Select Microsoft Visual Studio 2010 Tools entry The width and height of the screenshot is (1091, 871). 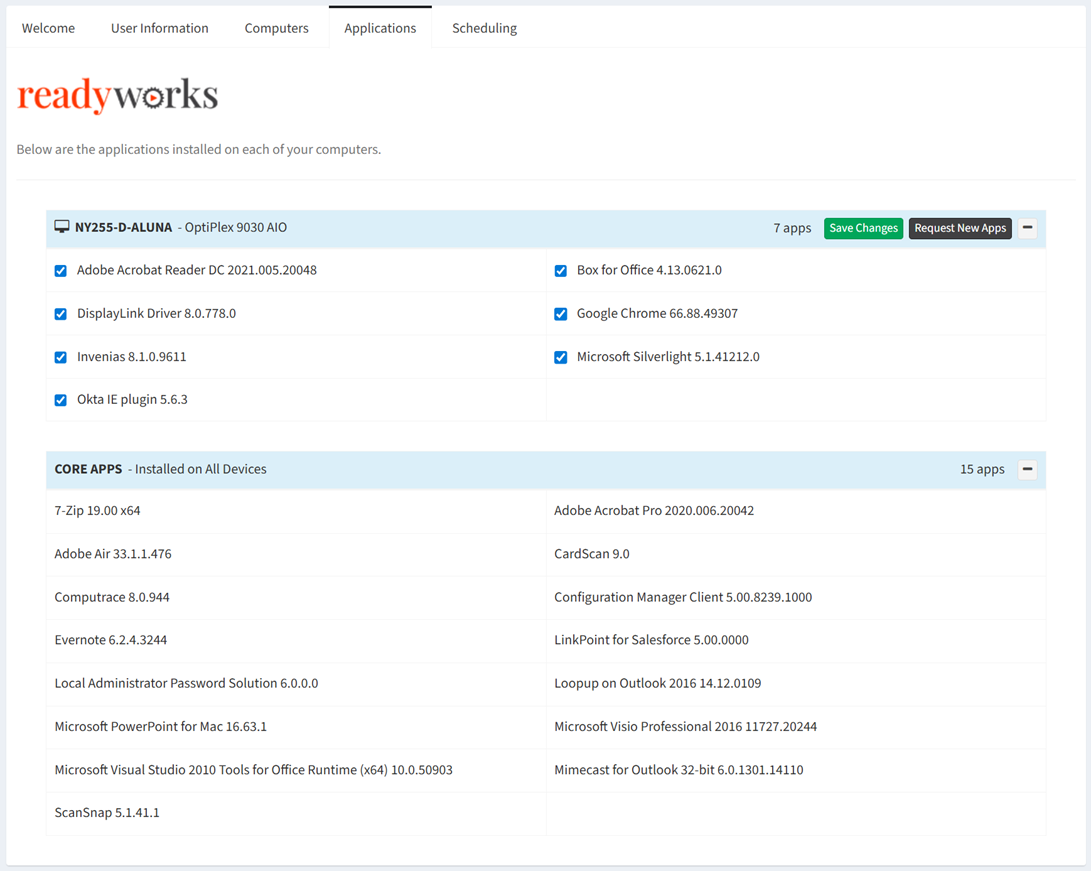[x=253, y=769]
